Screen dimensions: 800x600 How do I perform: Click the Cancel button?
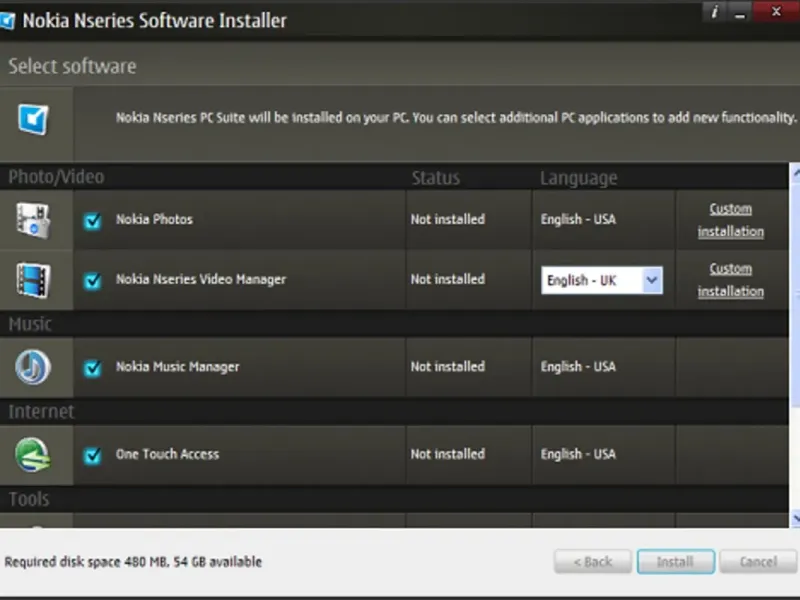758,562
